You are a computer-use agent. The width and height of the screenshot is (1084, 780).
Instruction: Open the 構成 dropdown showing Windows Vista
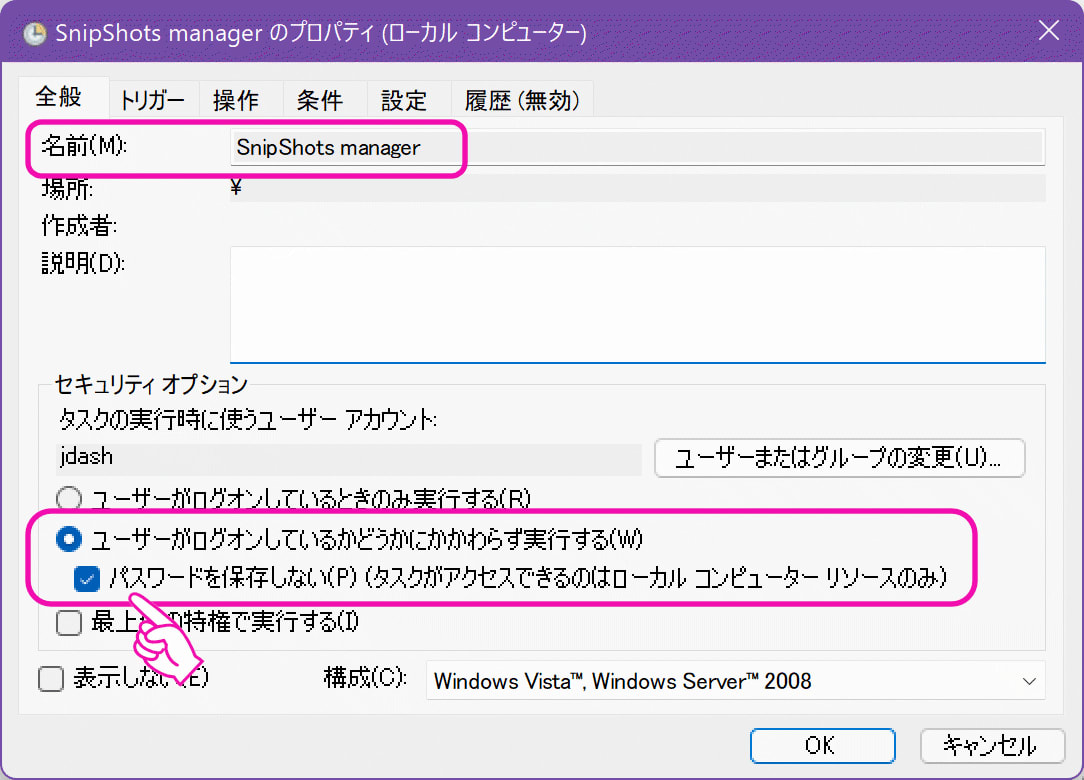point(736,681)
